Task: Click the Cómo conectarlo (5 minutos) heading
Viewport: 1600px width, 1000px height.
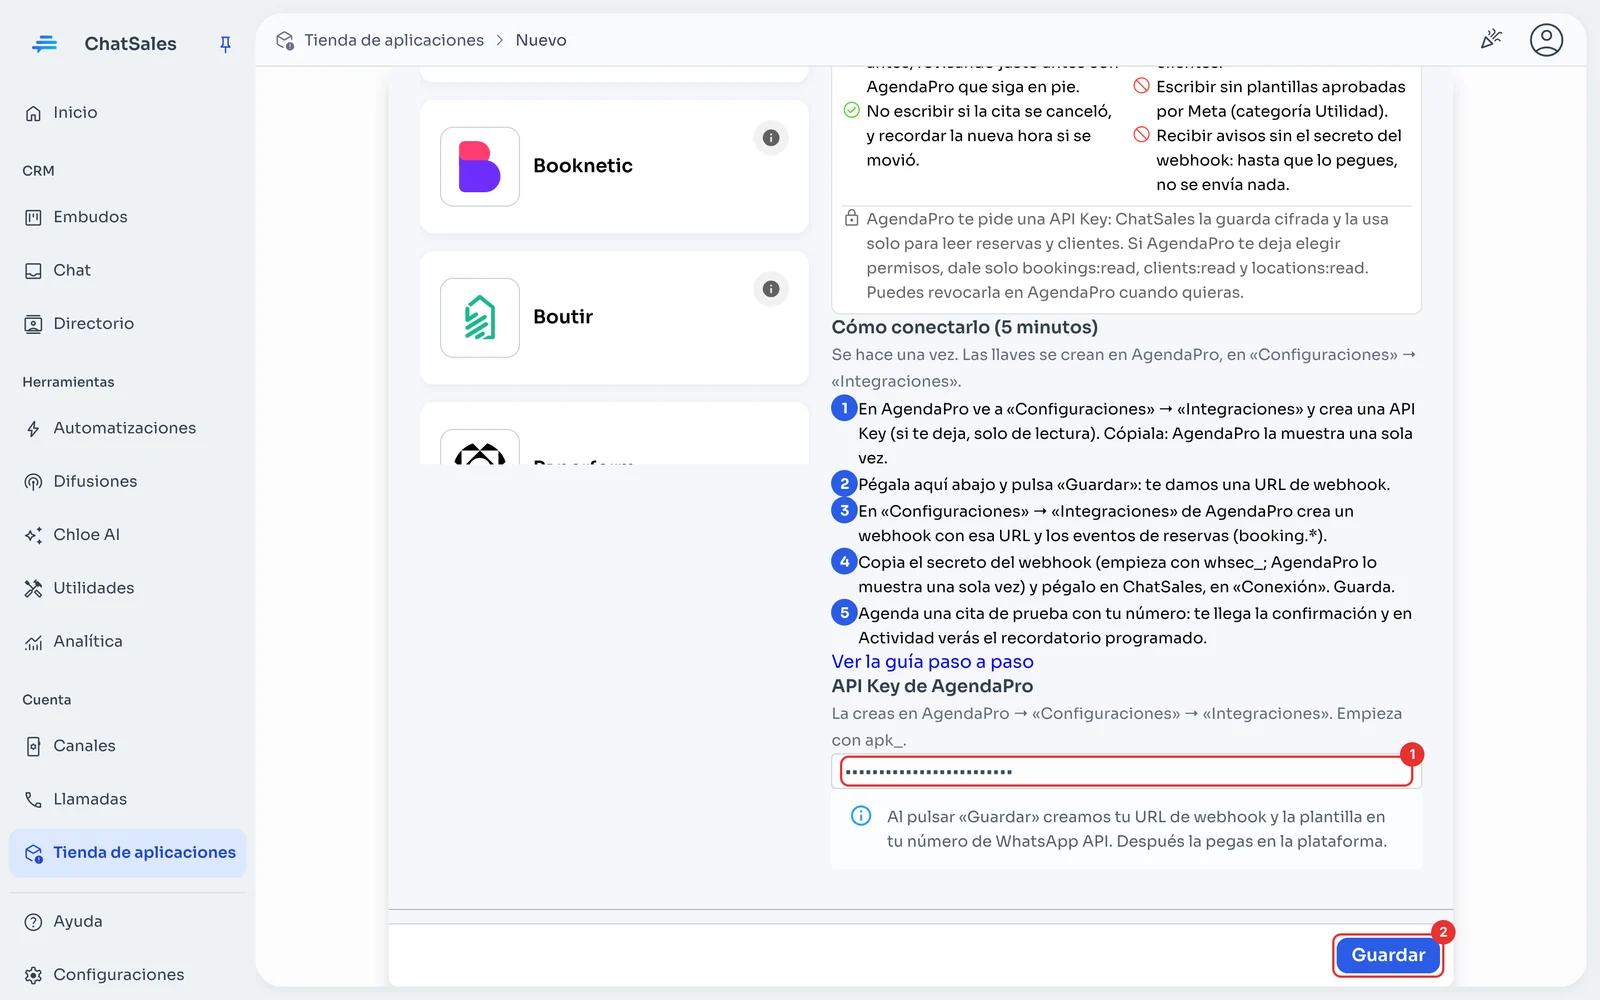Action: coord(964,328)
